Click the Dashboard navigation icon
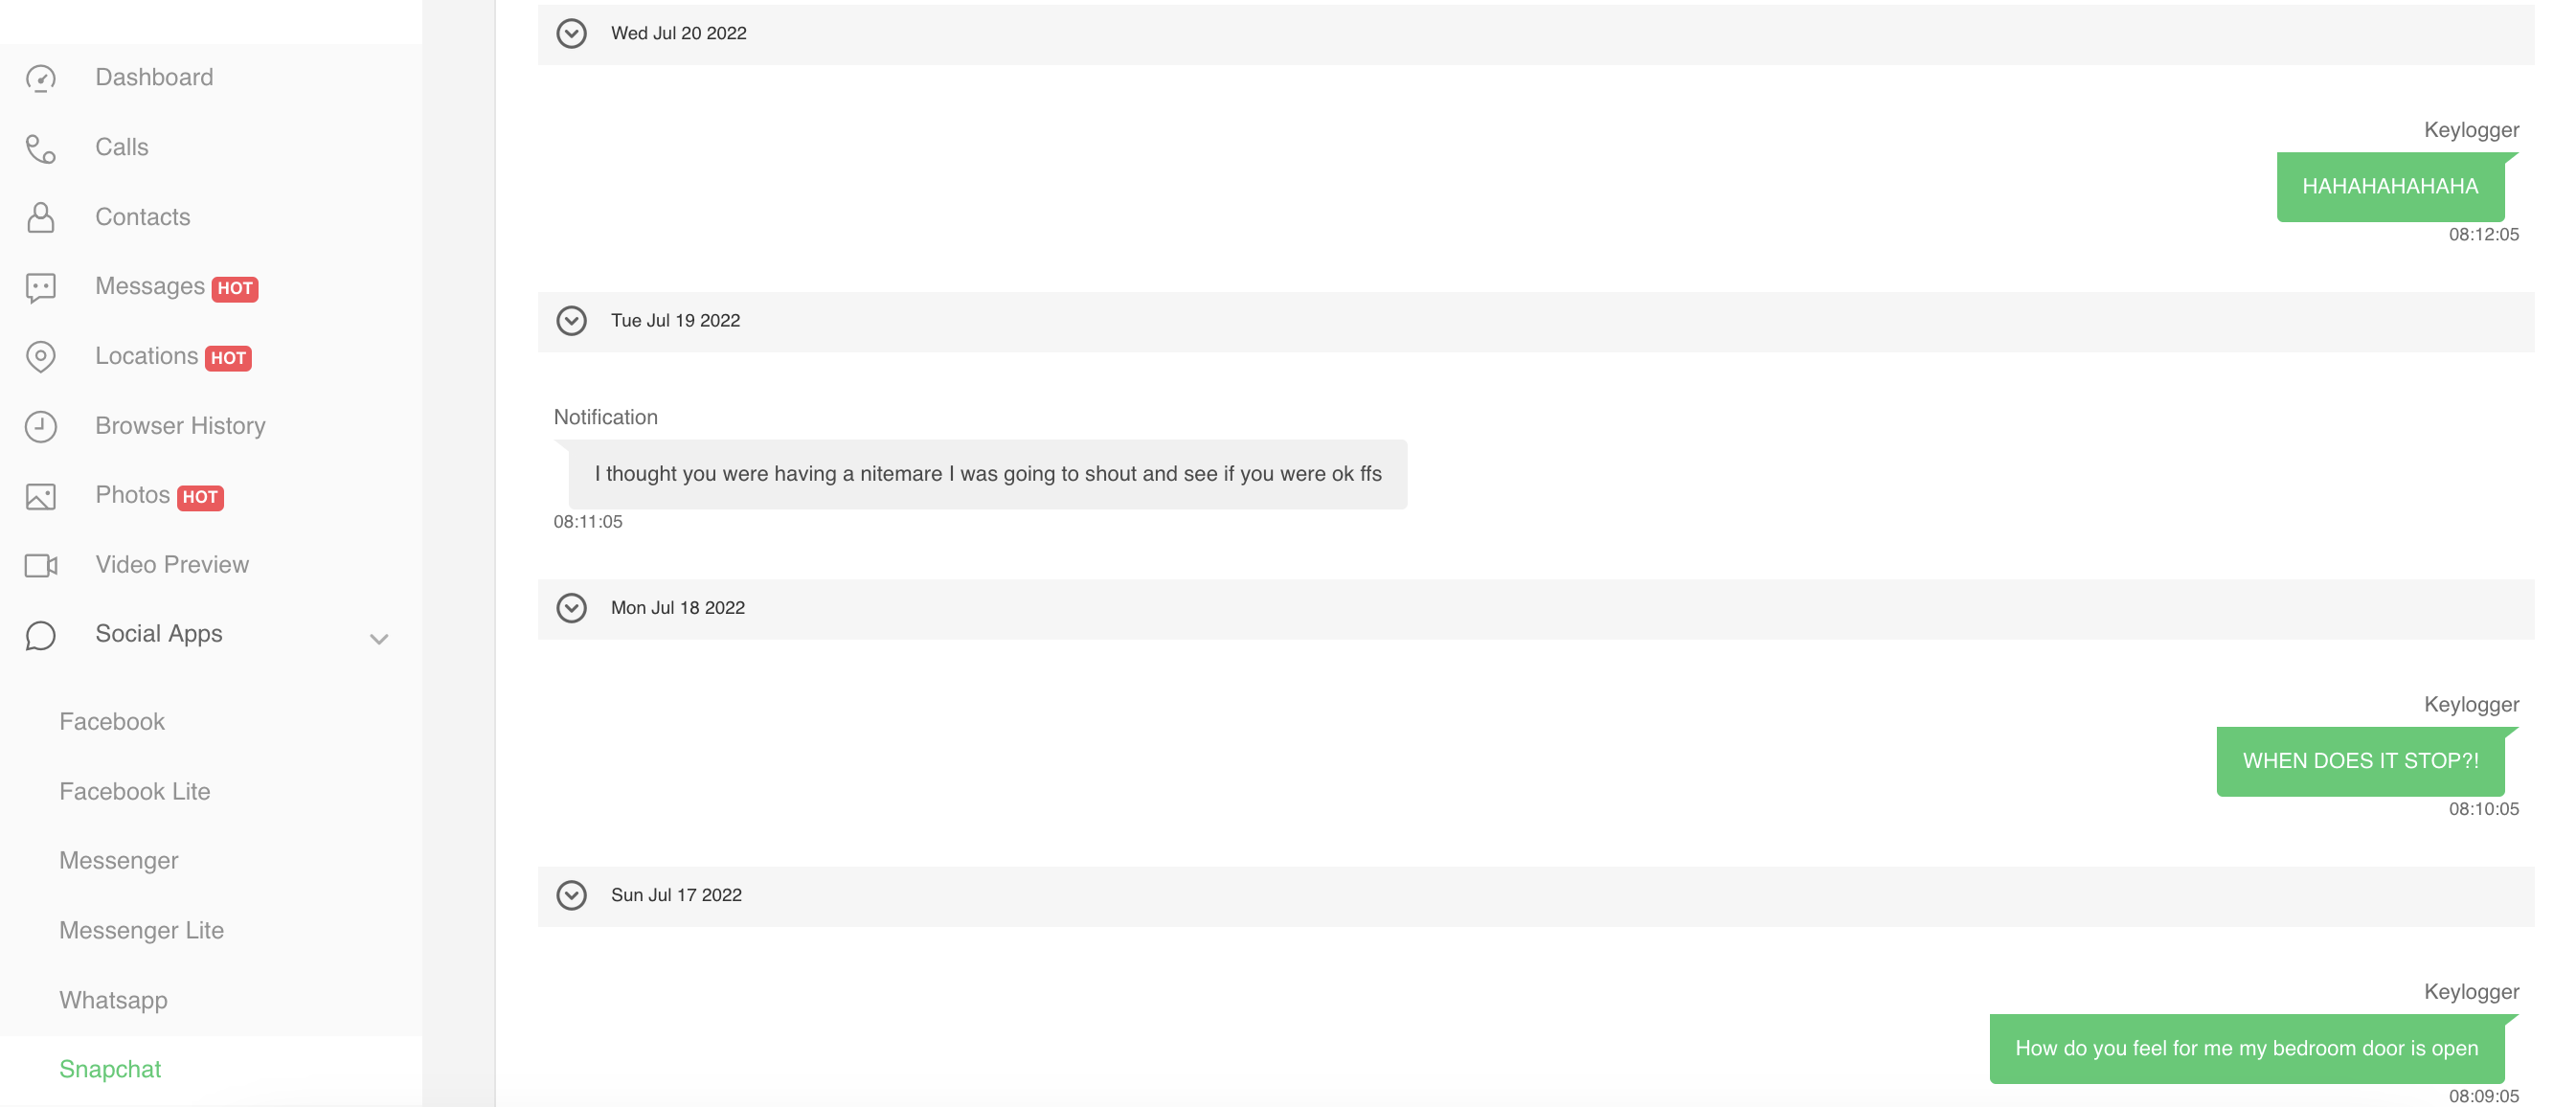 [39, 76]
